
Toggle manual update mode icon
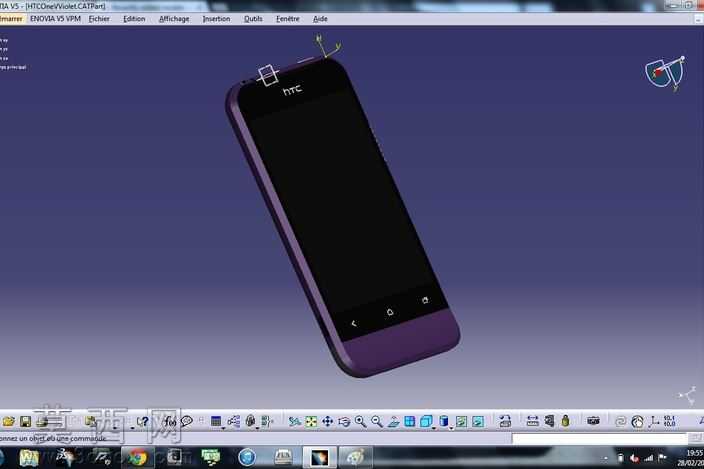point(637,421)
